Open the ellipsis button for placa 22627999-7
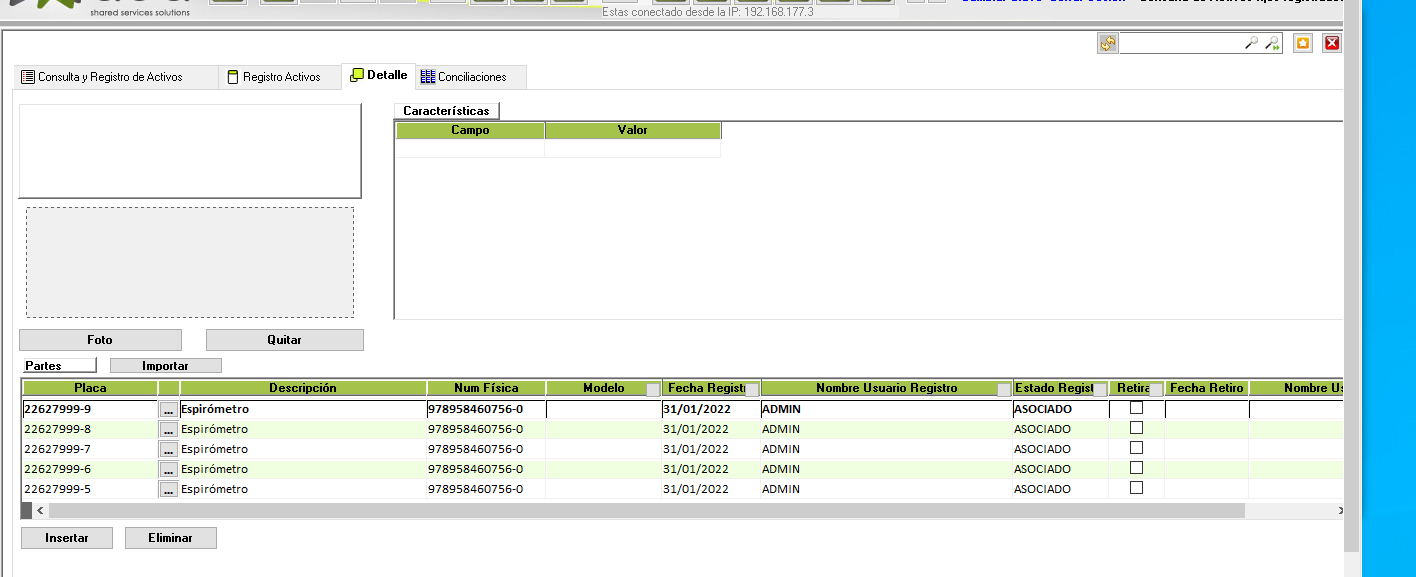The height and width of the screenshot is (577, 1416). pos(168,449)
